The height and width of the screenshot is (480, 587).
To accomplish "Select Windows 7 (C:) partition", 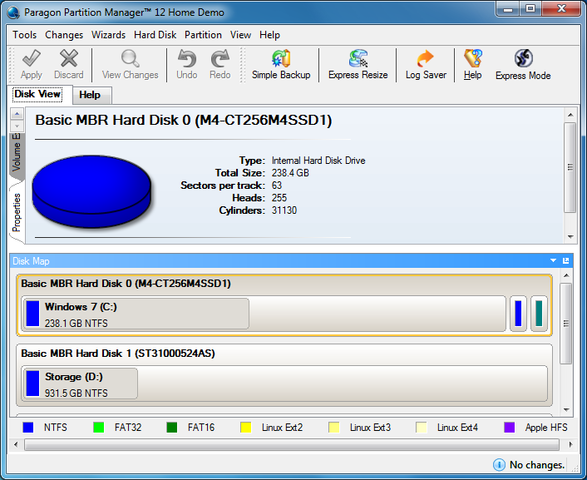I will click(x=264, y=314).
